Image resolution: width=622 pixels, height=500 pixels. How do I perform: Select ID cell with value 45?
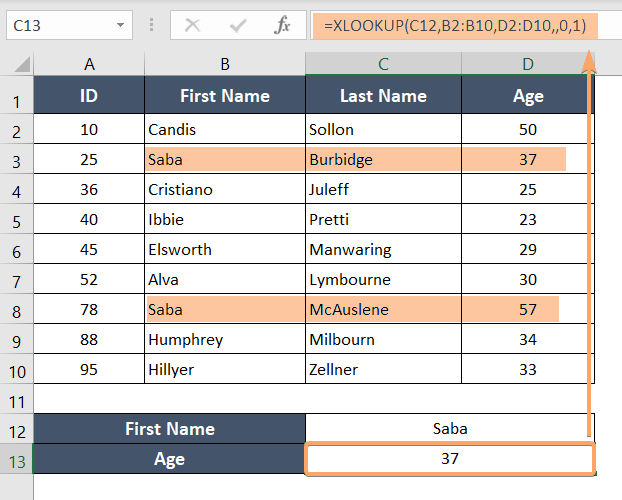(x=89, y=249)
